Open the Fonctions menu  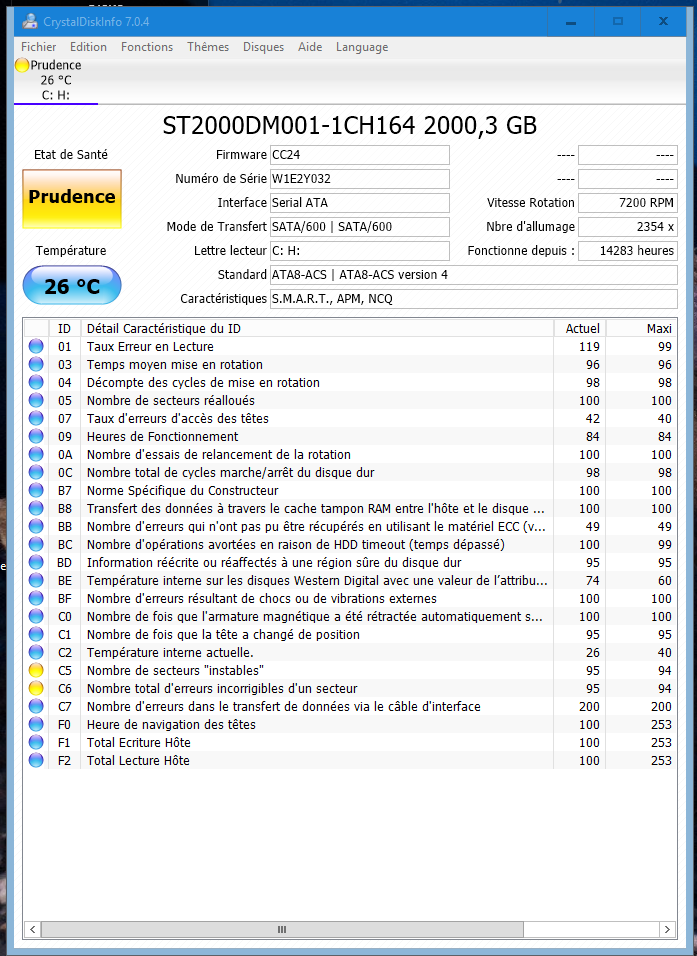(147, 47)
